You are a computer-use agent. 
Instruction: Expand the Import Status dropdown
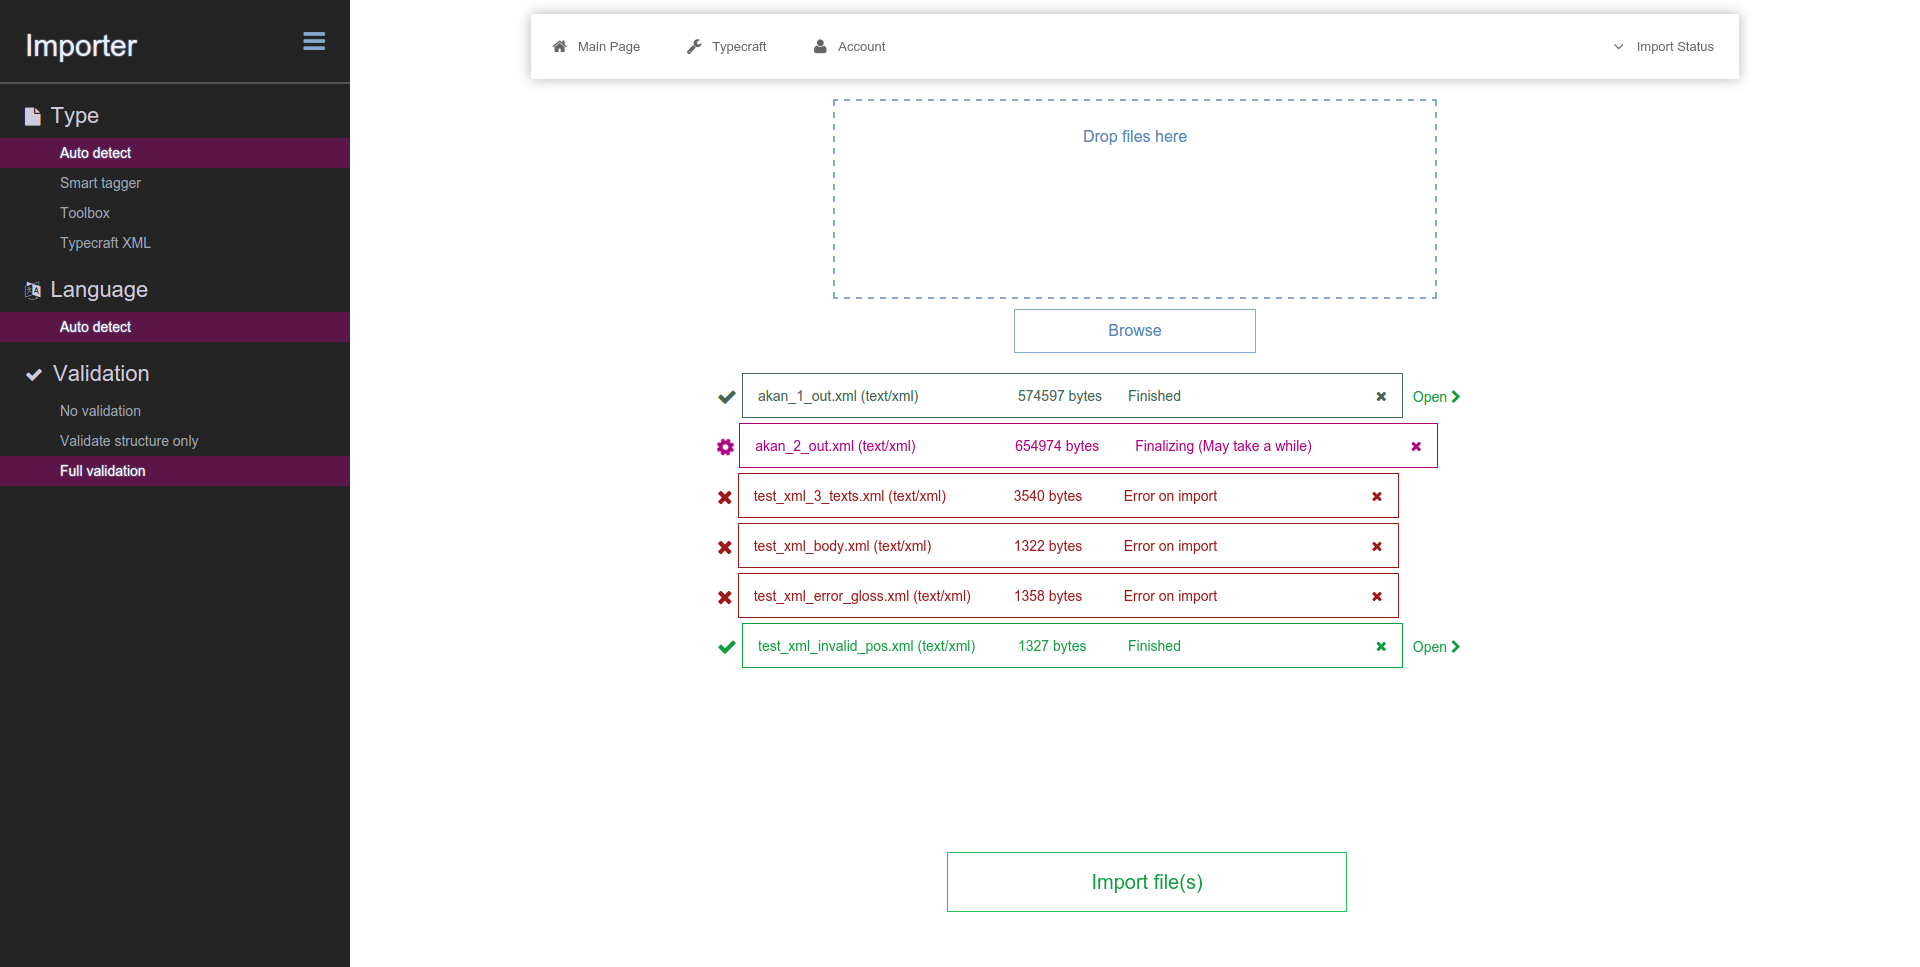[1663, 46]
